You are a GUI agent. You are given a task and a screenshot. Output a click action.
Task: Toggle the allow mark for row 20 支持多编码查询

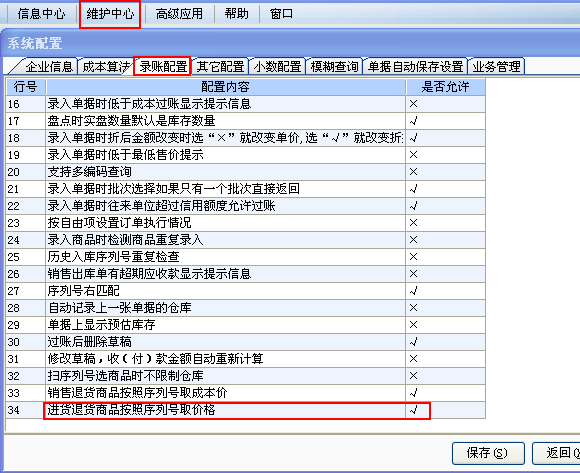tap(445, 172)
